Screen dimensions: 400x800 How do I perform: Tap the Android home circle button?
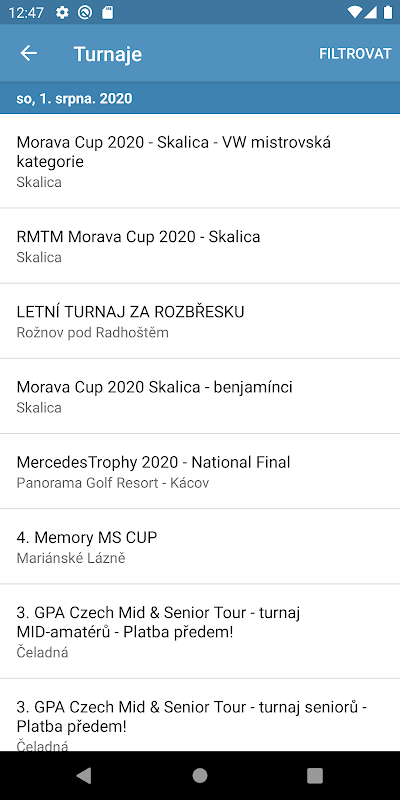[200, 776]
